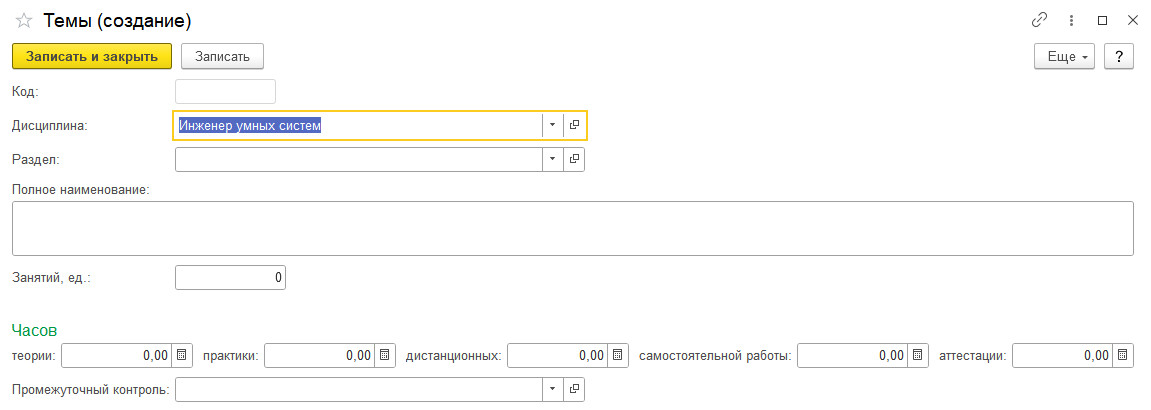Viewport: 1151px width, 410px height.
Task: Focus the Полное наименование text area
Action: (x=572, y=228)
